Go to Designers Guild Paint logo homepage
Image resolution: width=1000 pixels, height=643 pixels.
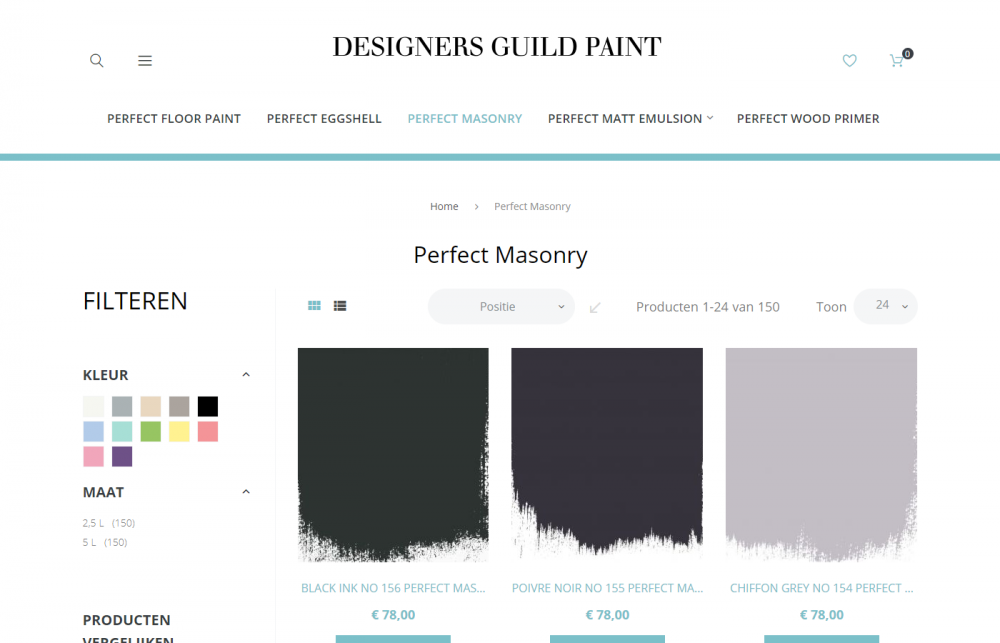(497, 47)
